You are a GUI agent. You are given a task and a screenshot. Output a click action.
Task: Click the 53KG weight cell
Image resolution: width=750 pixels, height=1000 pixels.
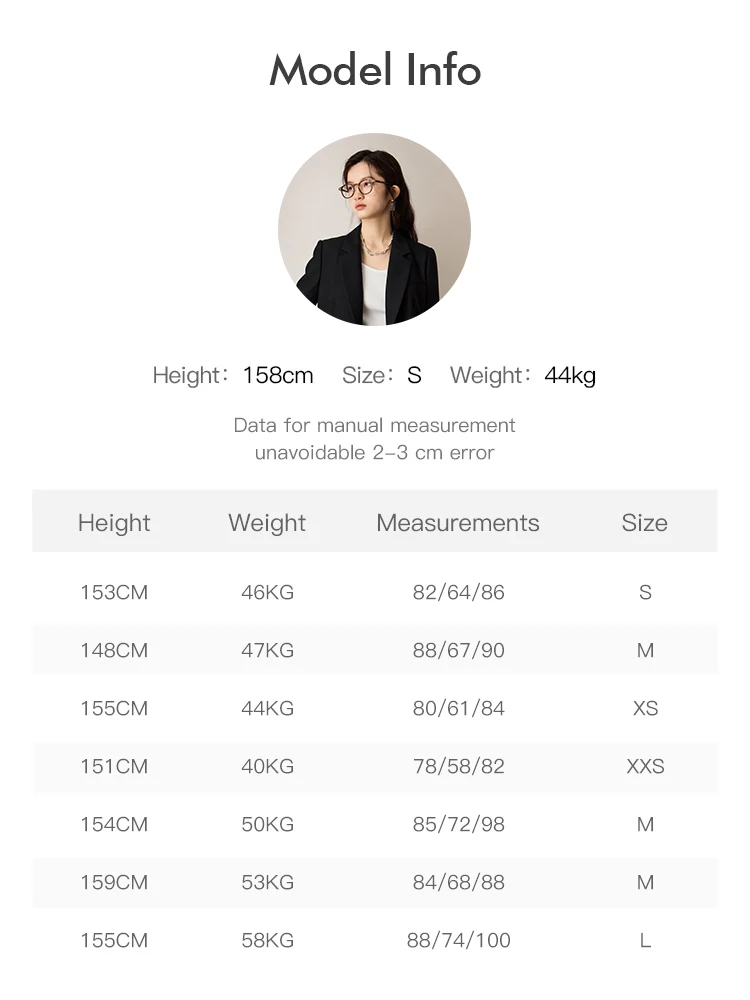click(267, 882)
